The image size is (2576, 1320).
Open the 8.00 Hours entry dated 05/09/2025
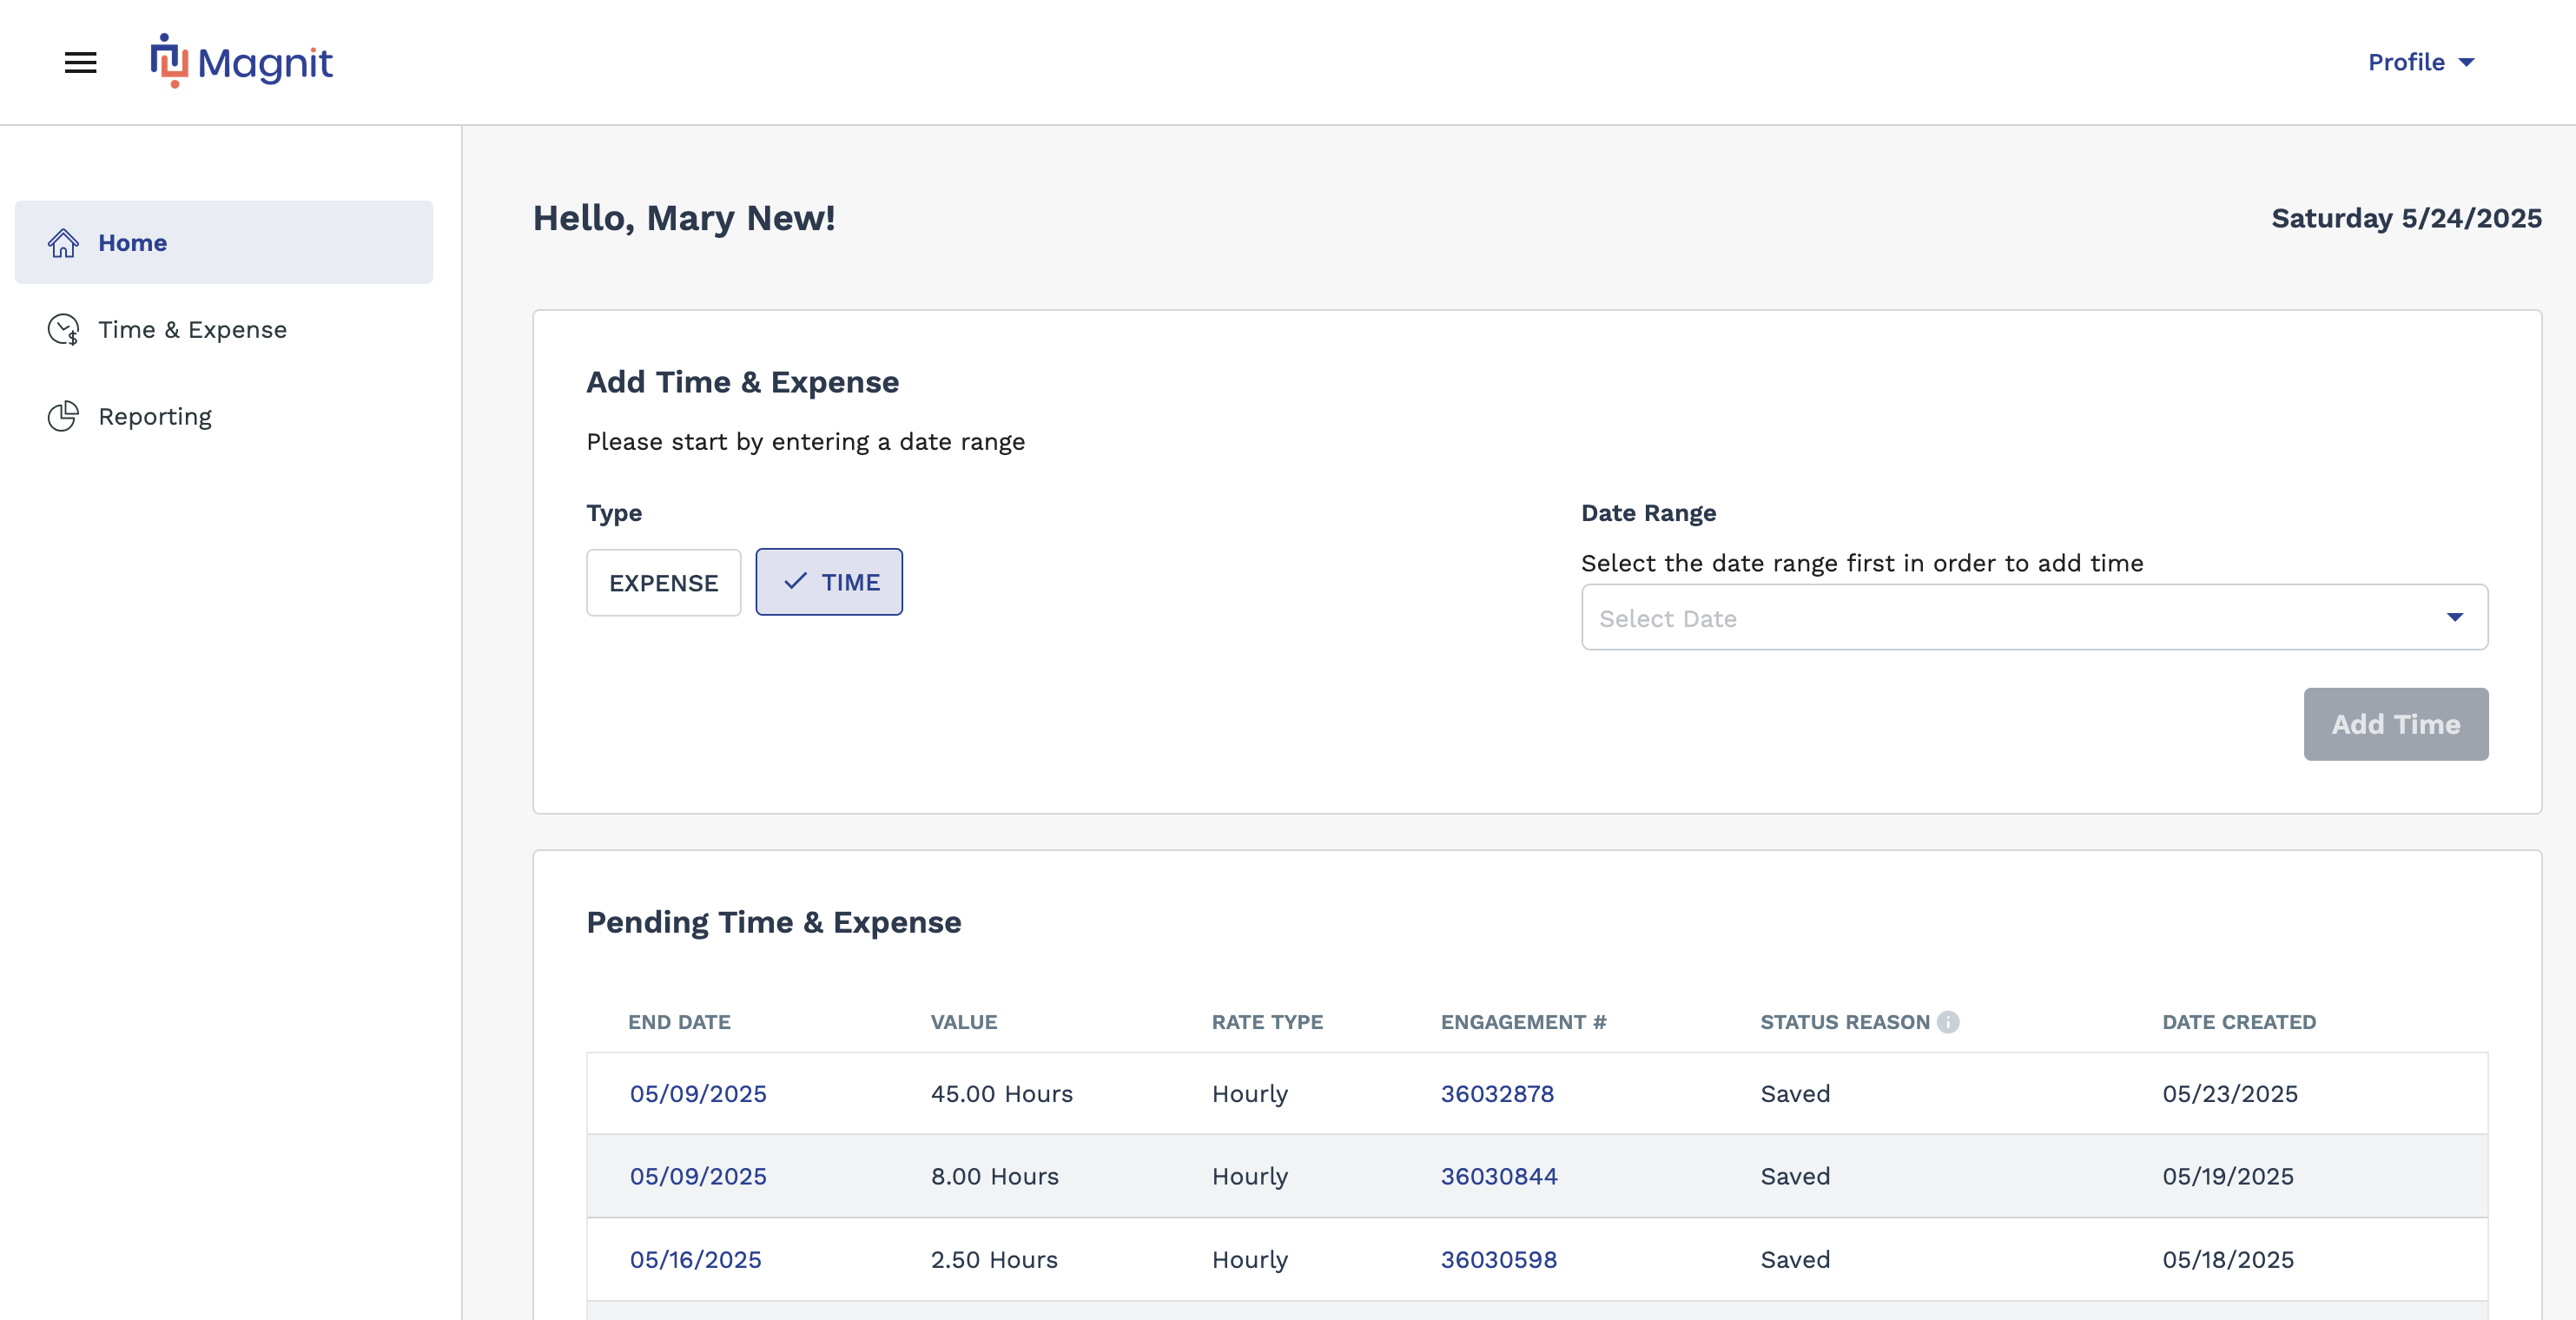coord(698,1176)
